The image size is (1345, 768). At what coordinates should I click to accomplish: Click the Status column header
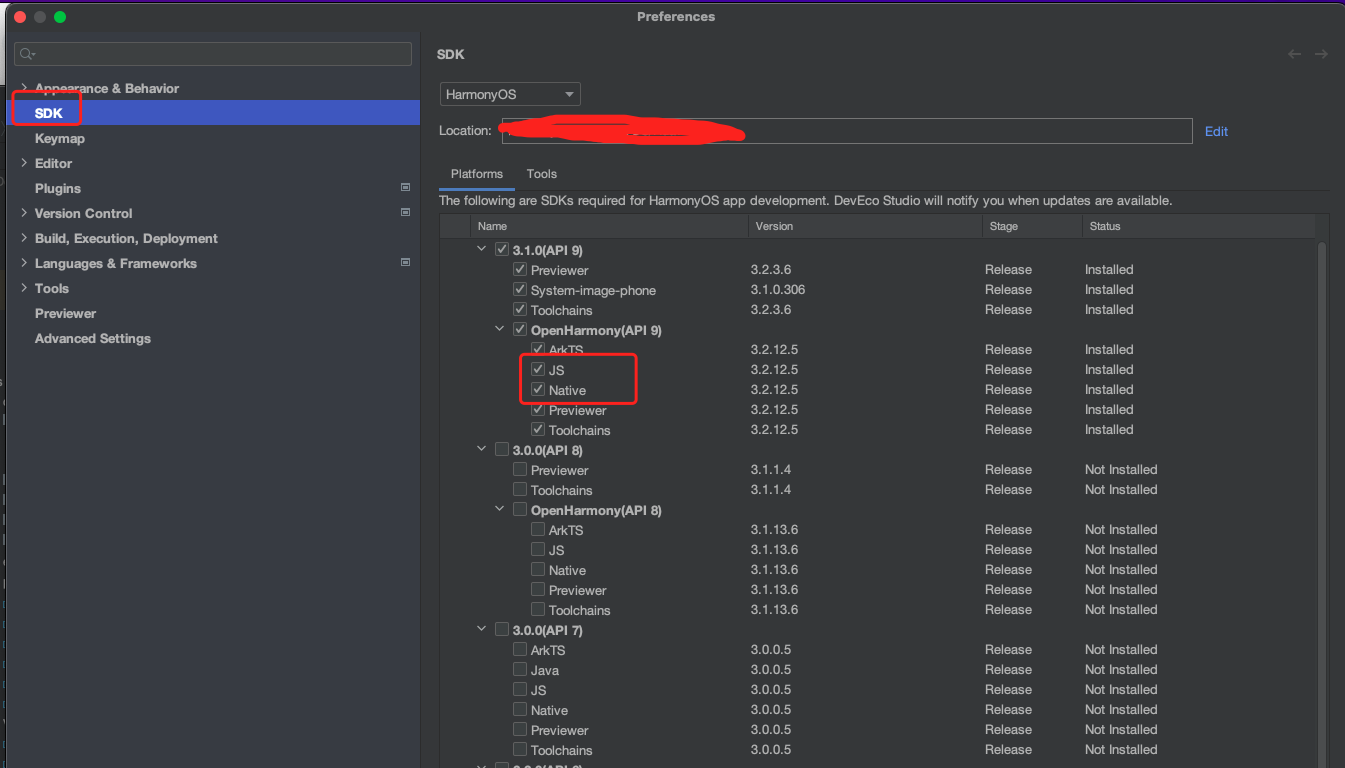[x=1198, y=226]
